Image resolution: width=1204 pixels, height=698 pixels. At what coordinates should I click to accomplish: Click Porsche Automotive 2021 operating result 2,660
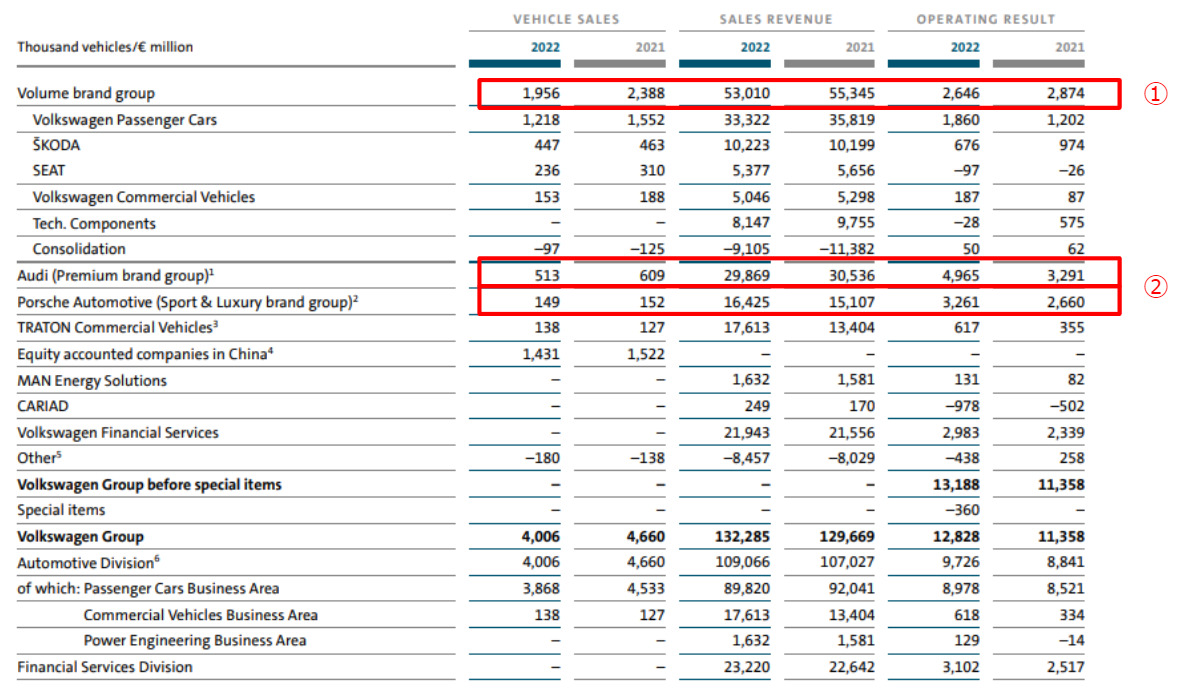point(1065,302)
